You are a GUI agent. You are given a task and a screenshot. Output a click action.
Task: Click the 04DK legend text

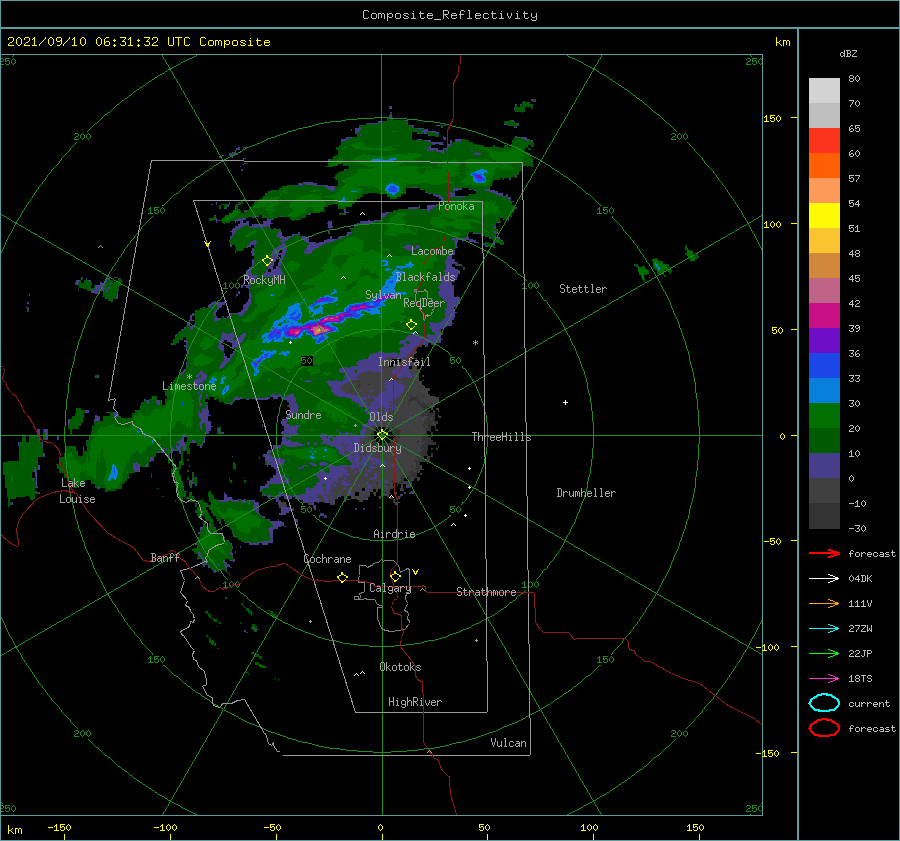(x=860, y=578)
